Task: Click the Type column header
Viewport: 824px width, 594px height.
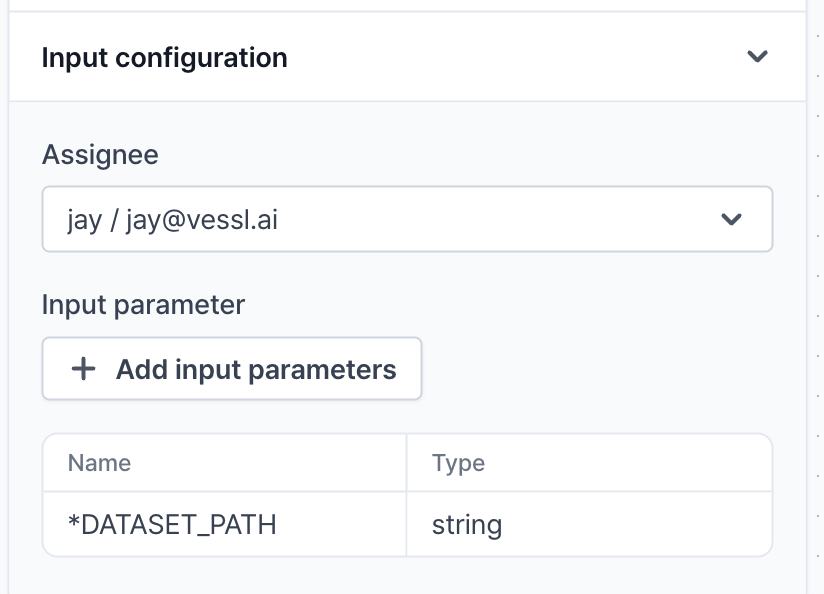Action: click(458, 463)
